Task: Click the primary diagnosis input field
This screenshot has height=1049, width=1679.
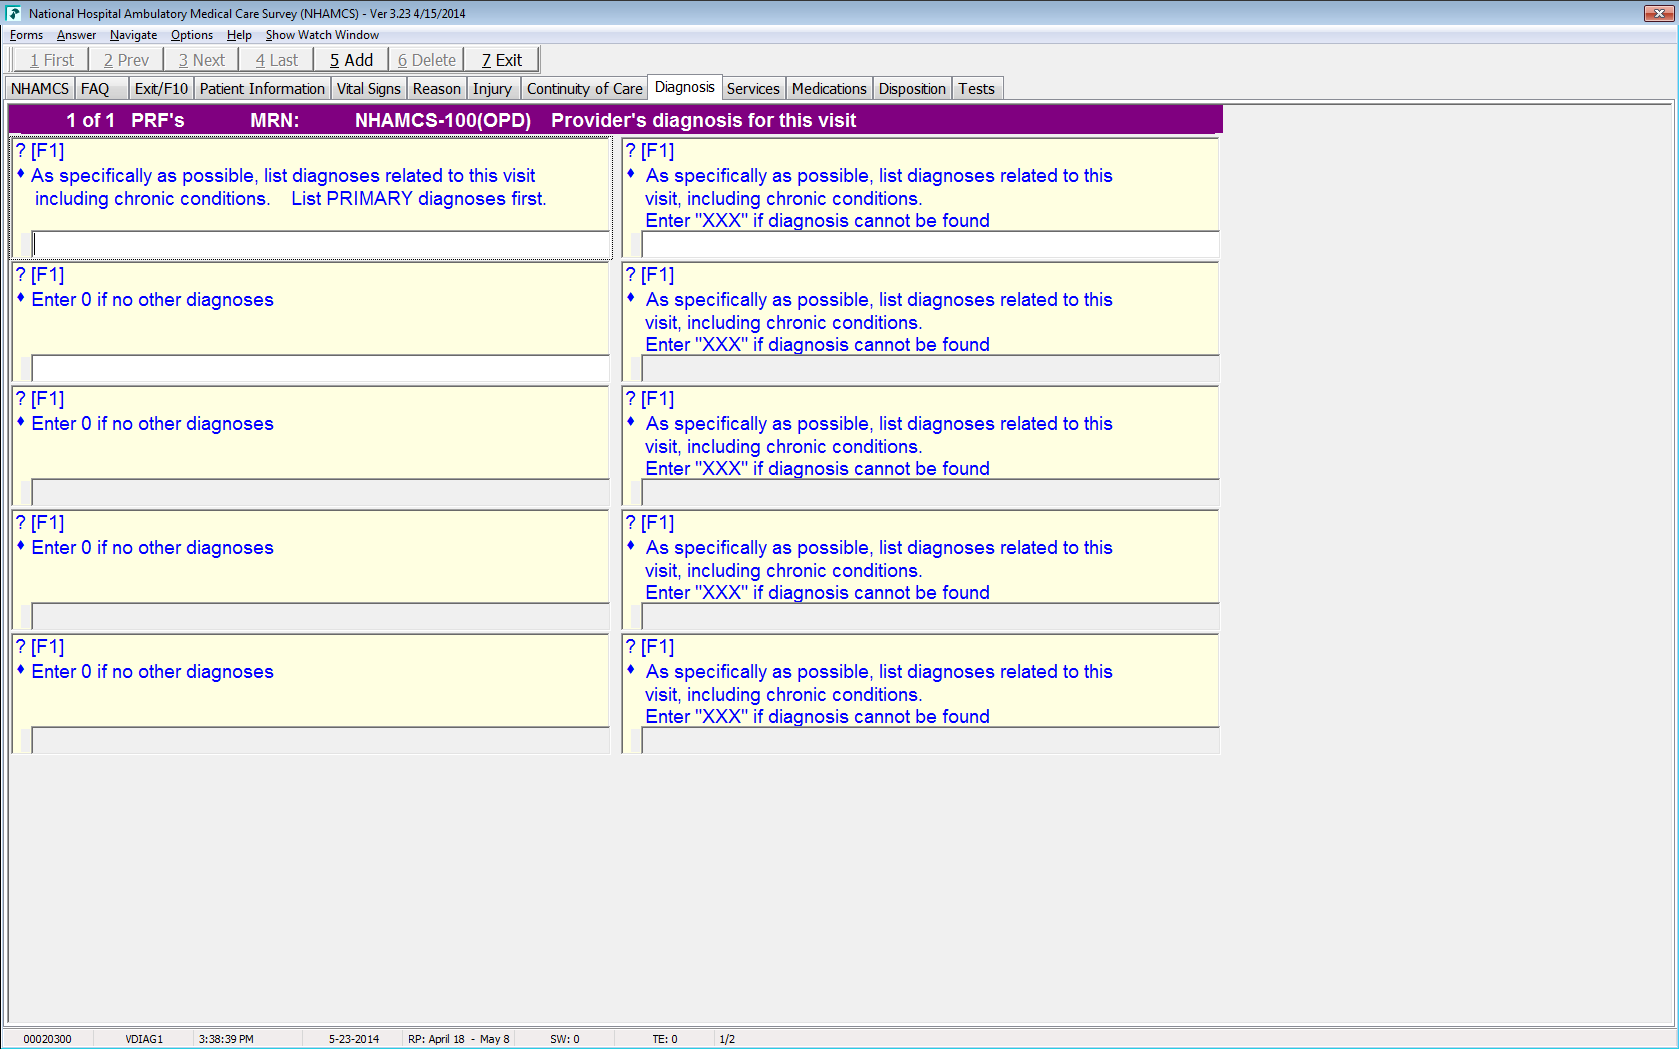Action: tap(321, 244)
